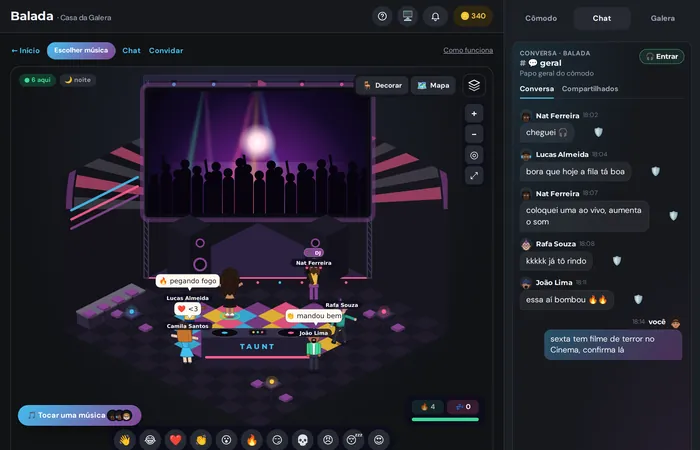Click Entrar voice headphone button
The image size is (700, 450).
click(662, 57)
